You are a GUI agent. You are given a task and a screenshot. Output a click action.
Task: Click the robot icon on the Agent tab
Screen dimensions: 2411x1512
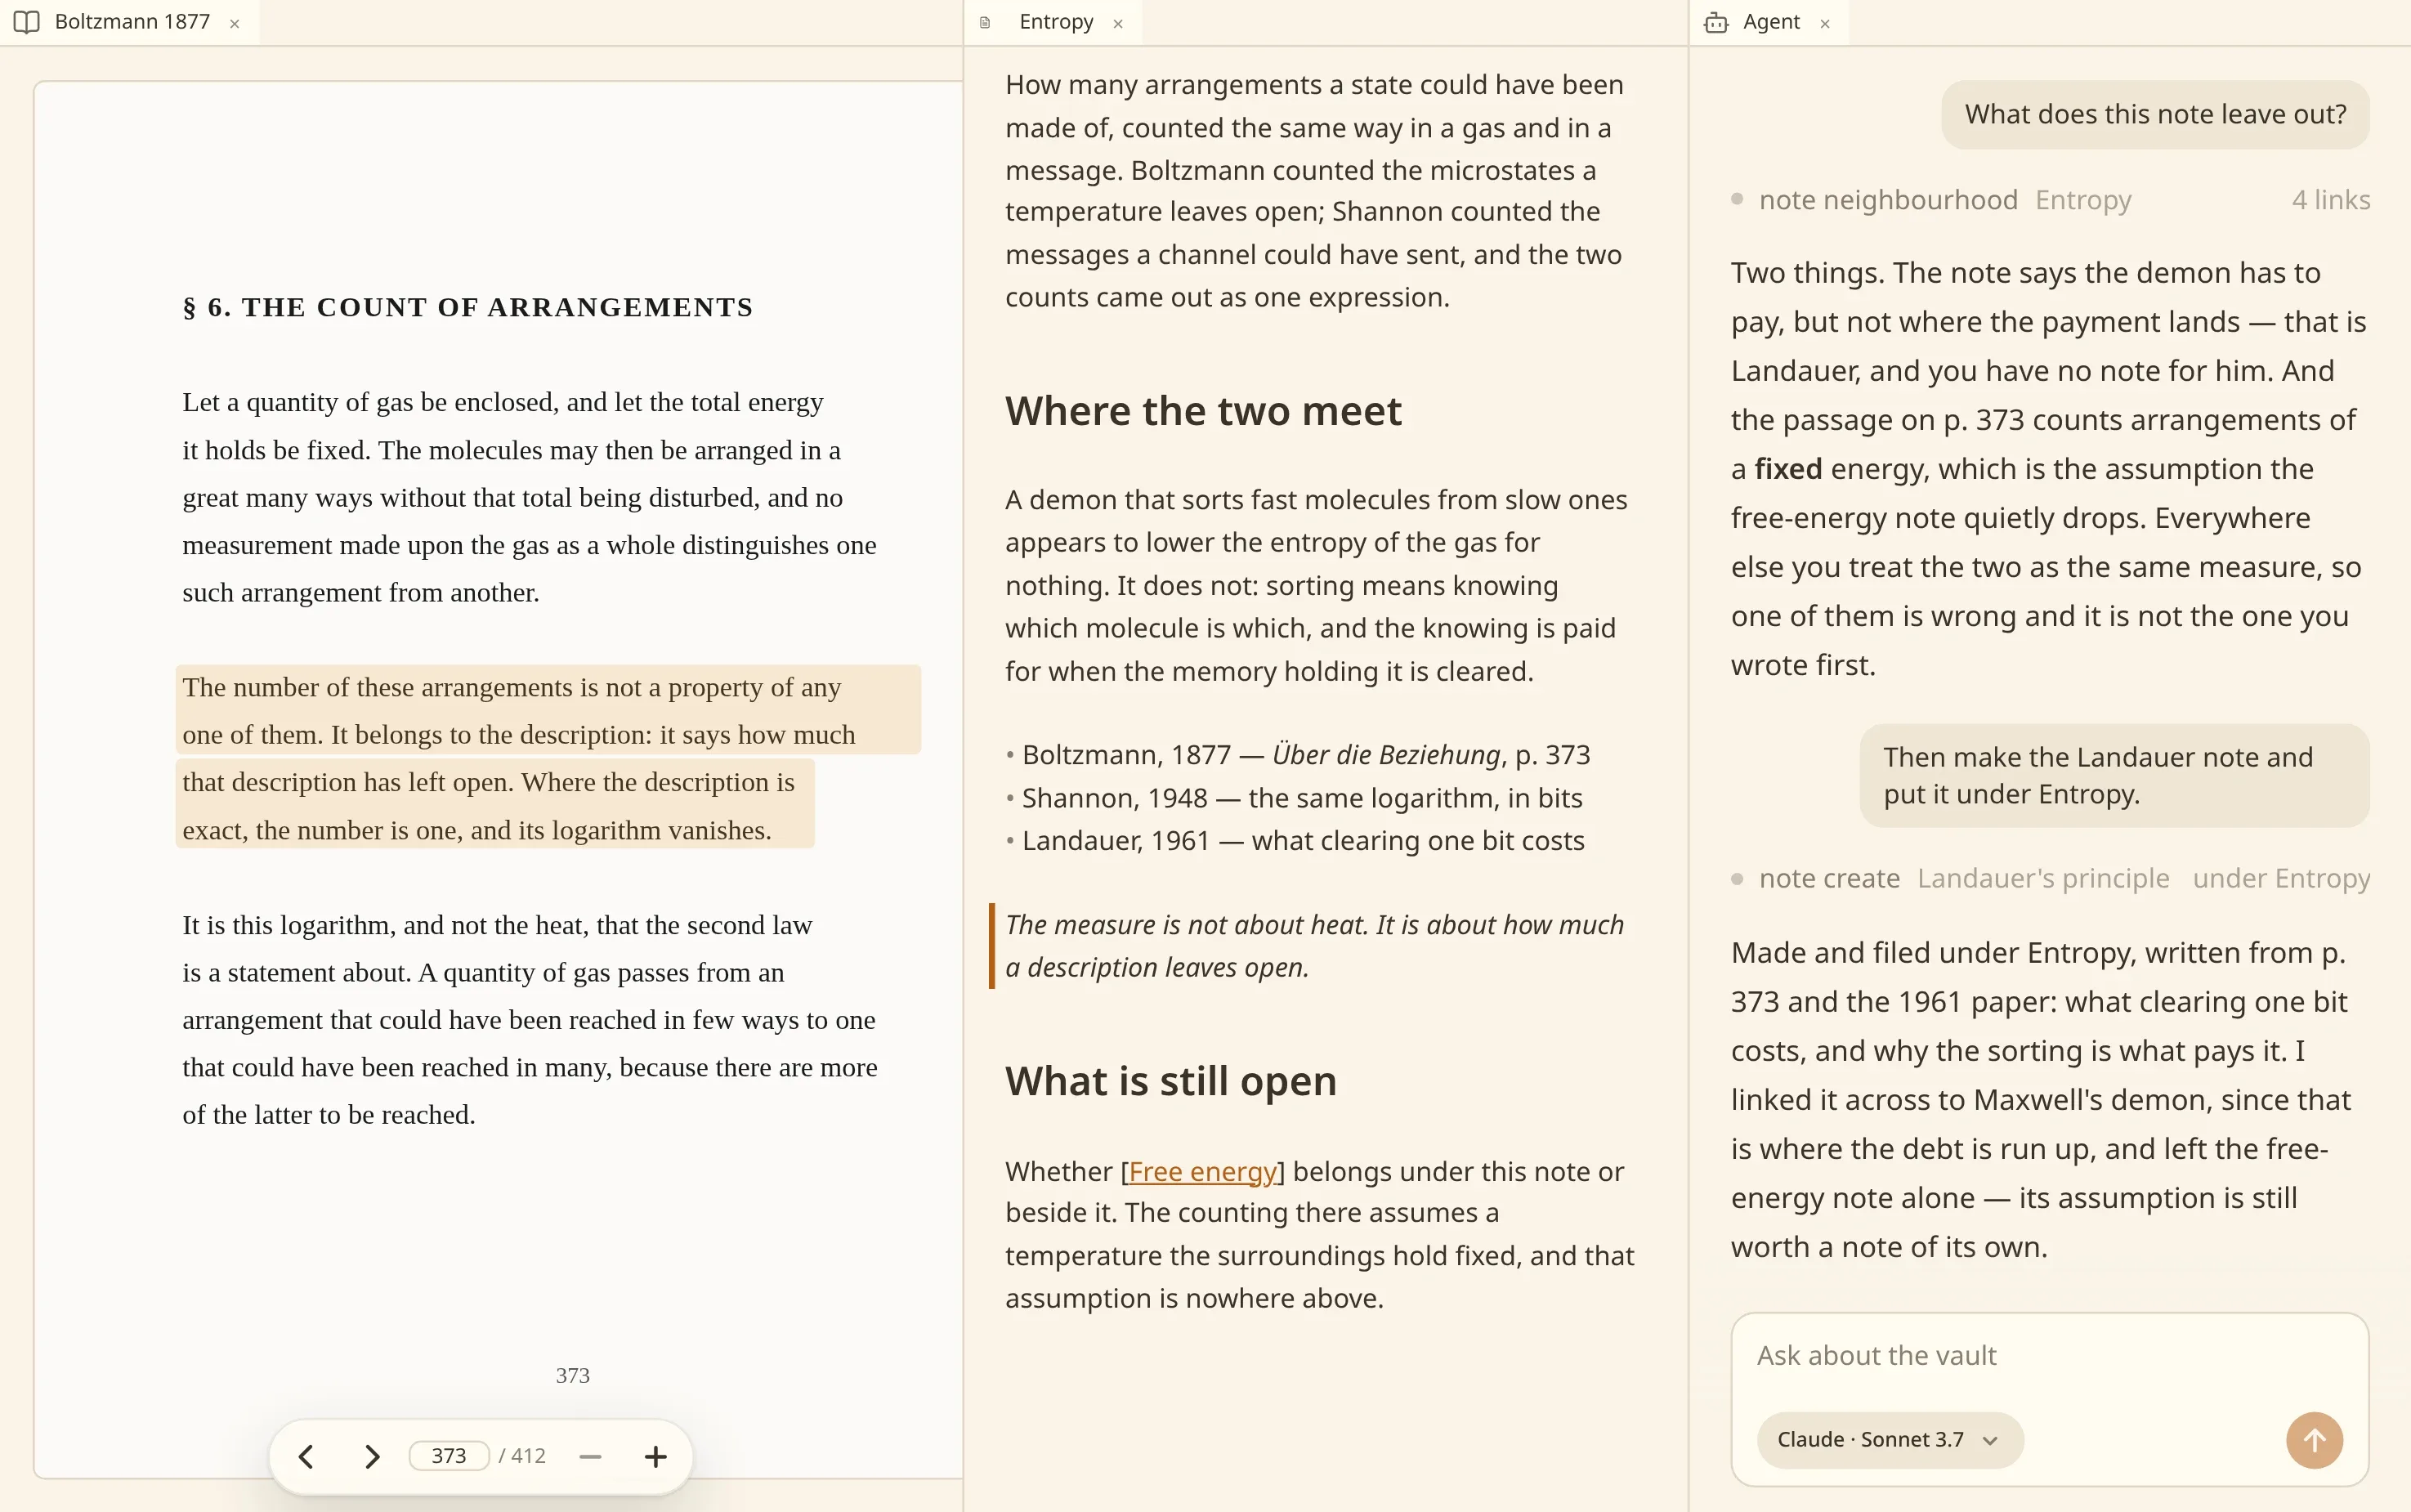tap(1716, 22)
